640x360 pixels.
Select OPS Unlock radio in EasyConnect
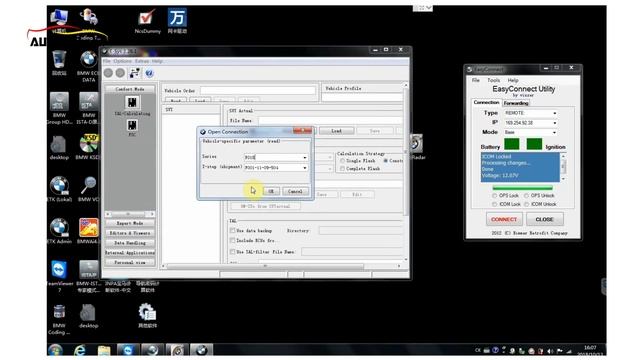526,196
